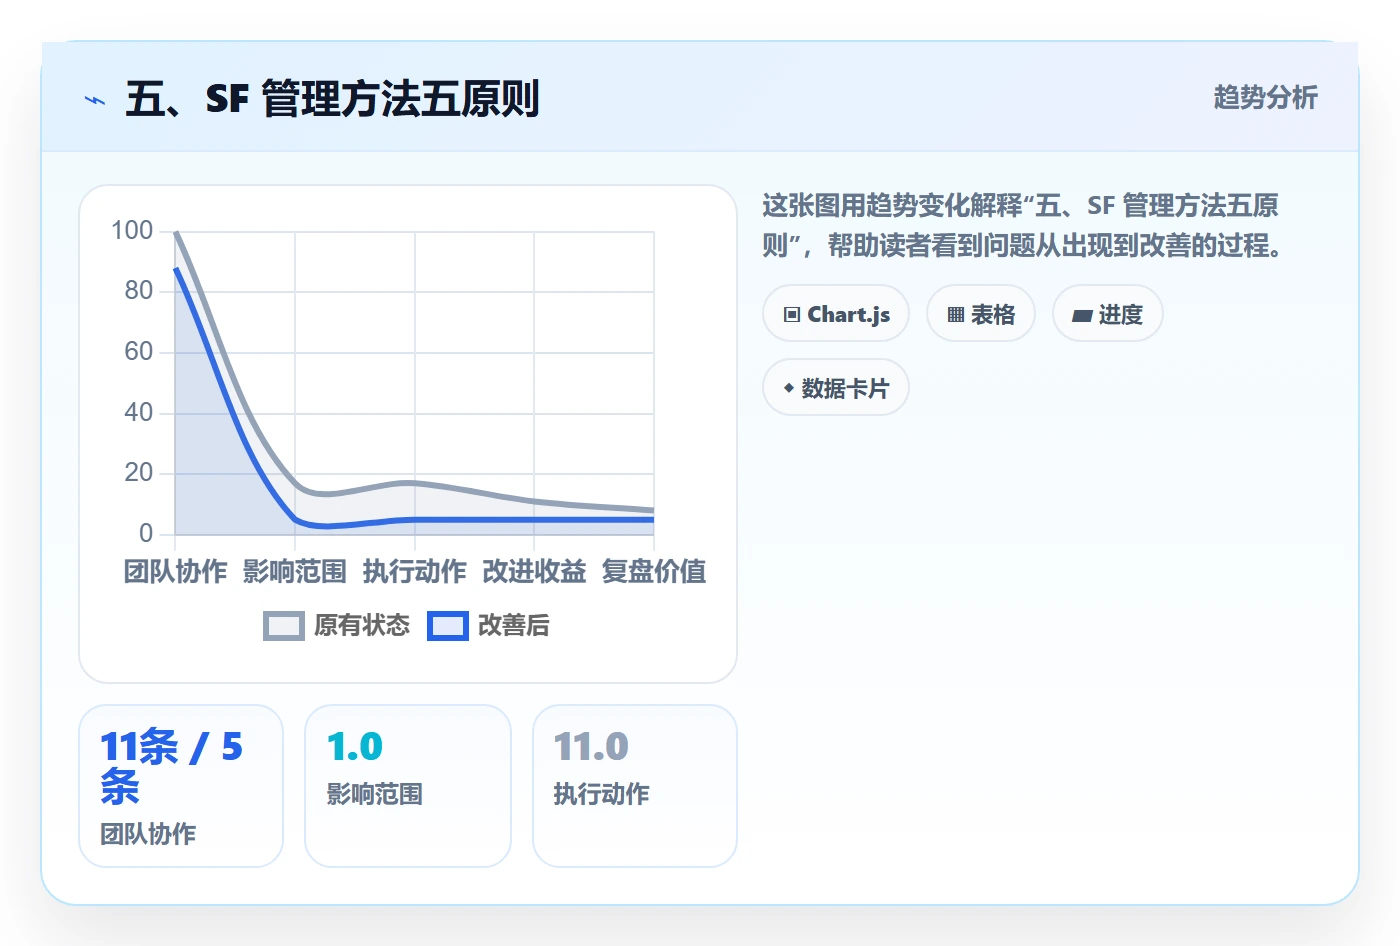Click the 趋势分析 label in the header
The height and width of the screenshot is (946, 1400).
pyautogui.click(x=1266, y=97)
